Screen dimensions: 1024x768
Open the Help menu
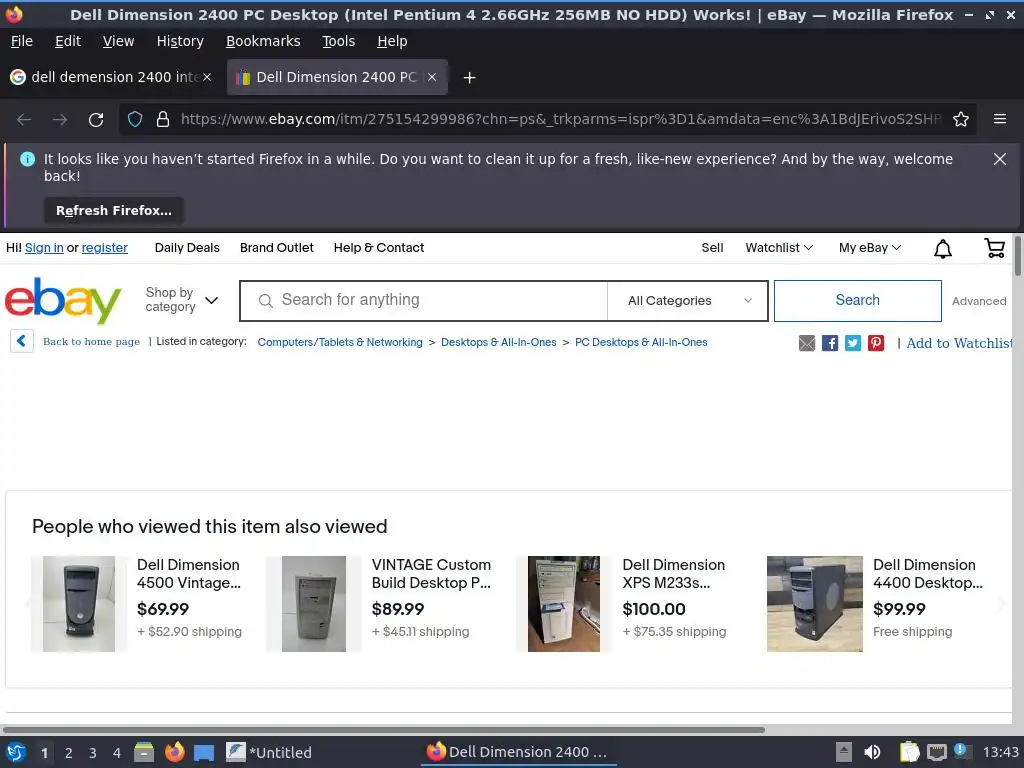[x=392, y=41]
